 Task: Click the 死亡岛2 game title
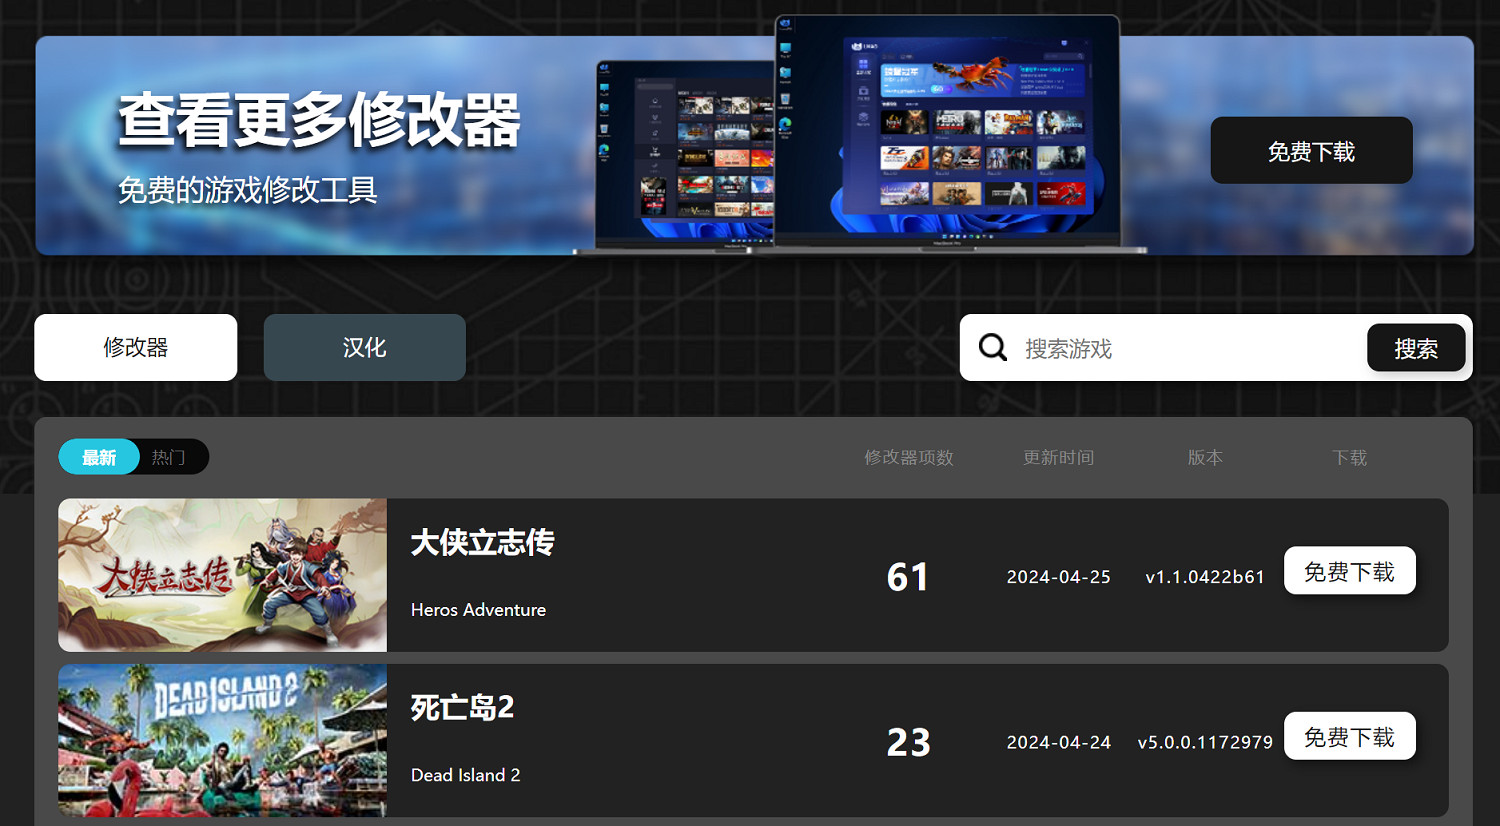[x=462, y=708]
